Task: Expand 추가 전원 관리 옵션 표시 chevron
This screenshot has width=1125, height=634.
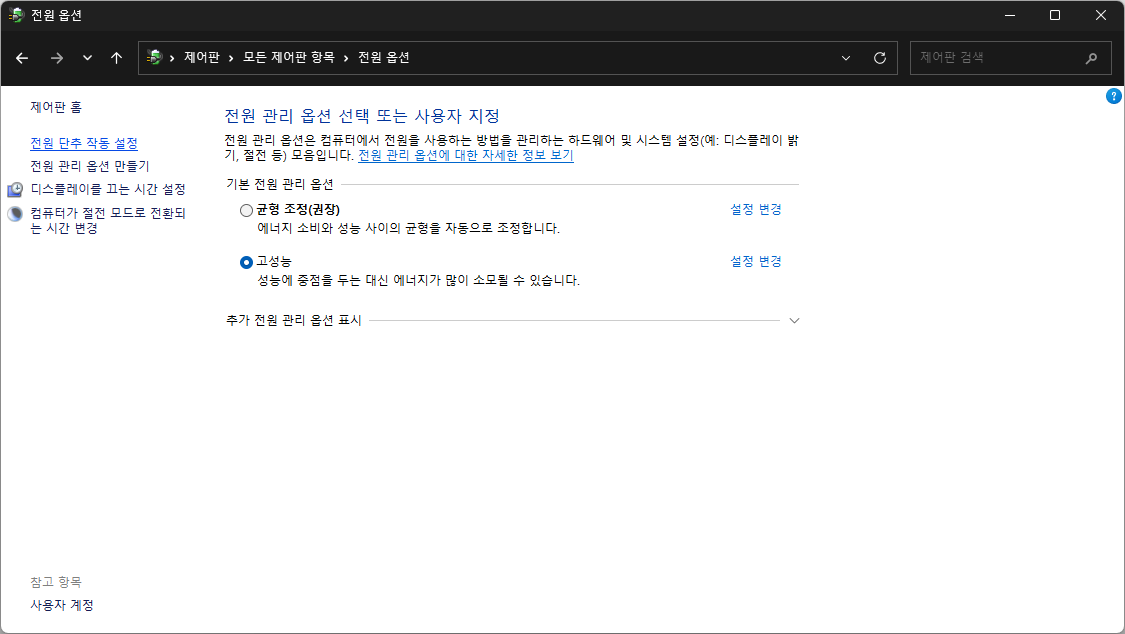Action: [794, 321]
